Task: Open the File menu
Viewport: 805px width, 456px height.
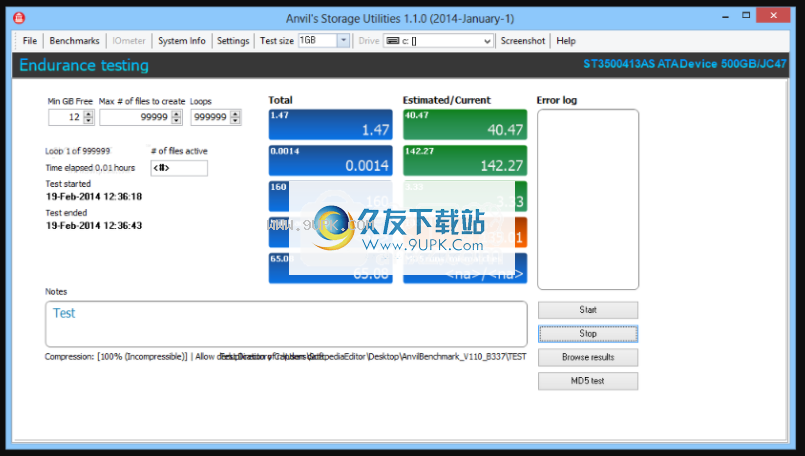Action: [x=30, y=41]
